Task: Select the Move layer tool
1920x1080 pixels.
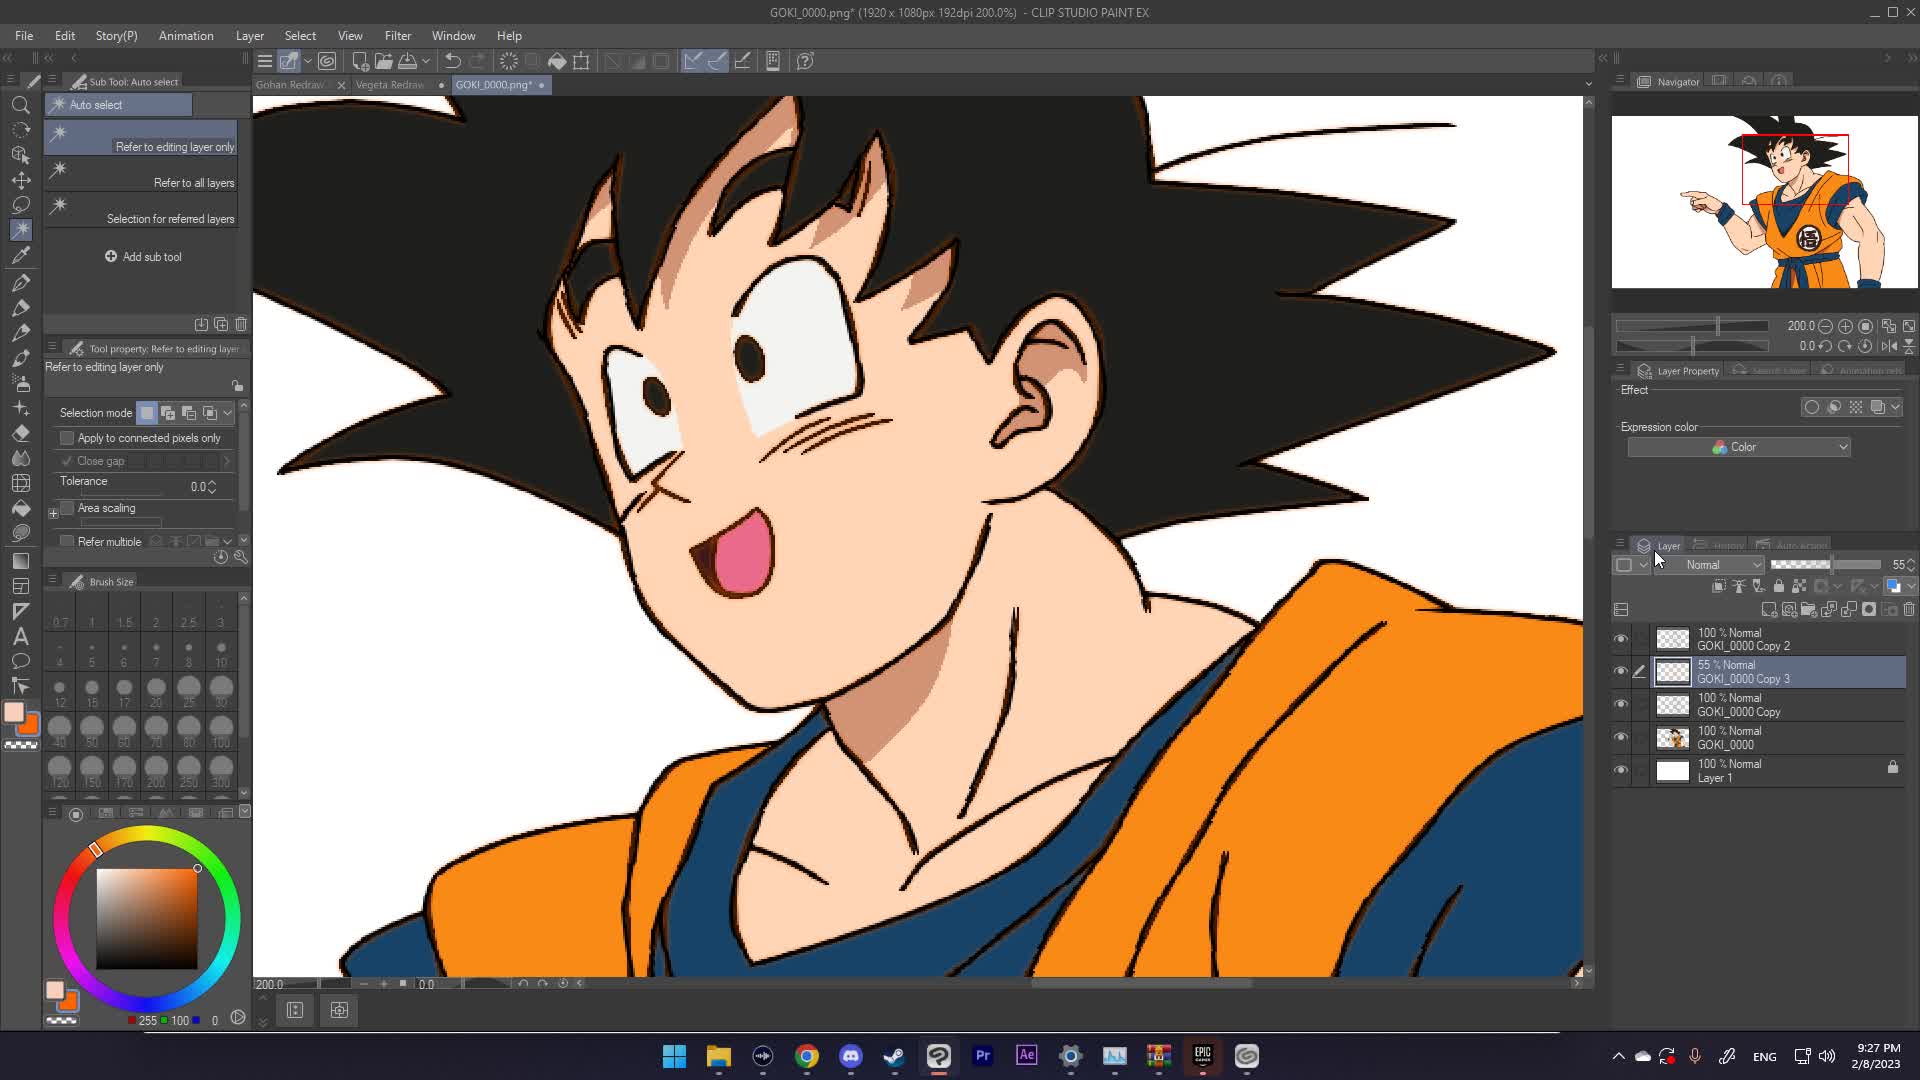Action: [20, 180]
